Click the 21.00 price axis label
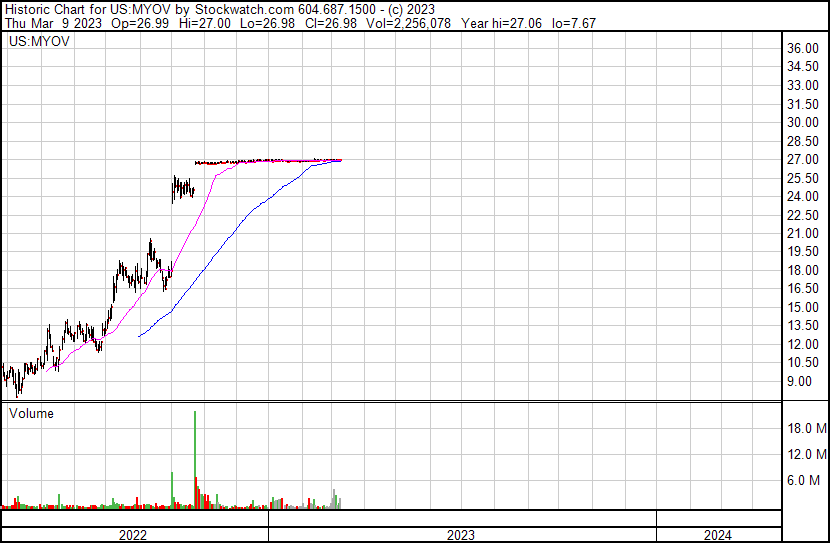The height and width of the screenshot is (543, 830). click(x=804, y=233)
